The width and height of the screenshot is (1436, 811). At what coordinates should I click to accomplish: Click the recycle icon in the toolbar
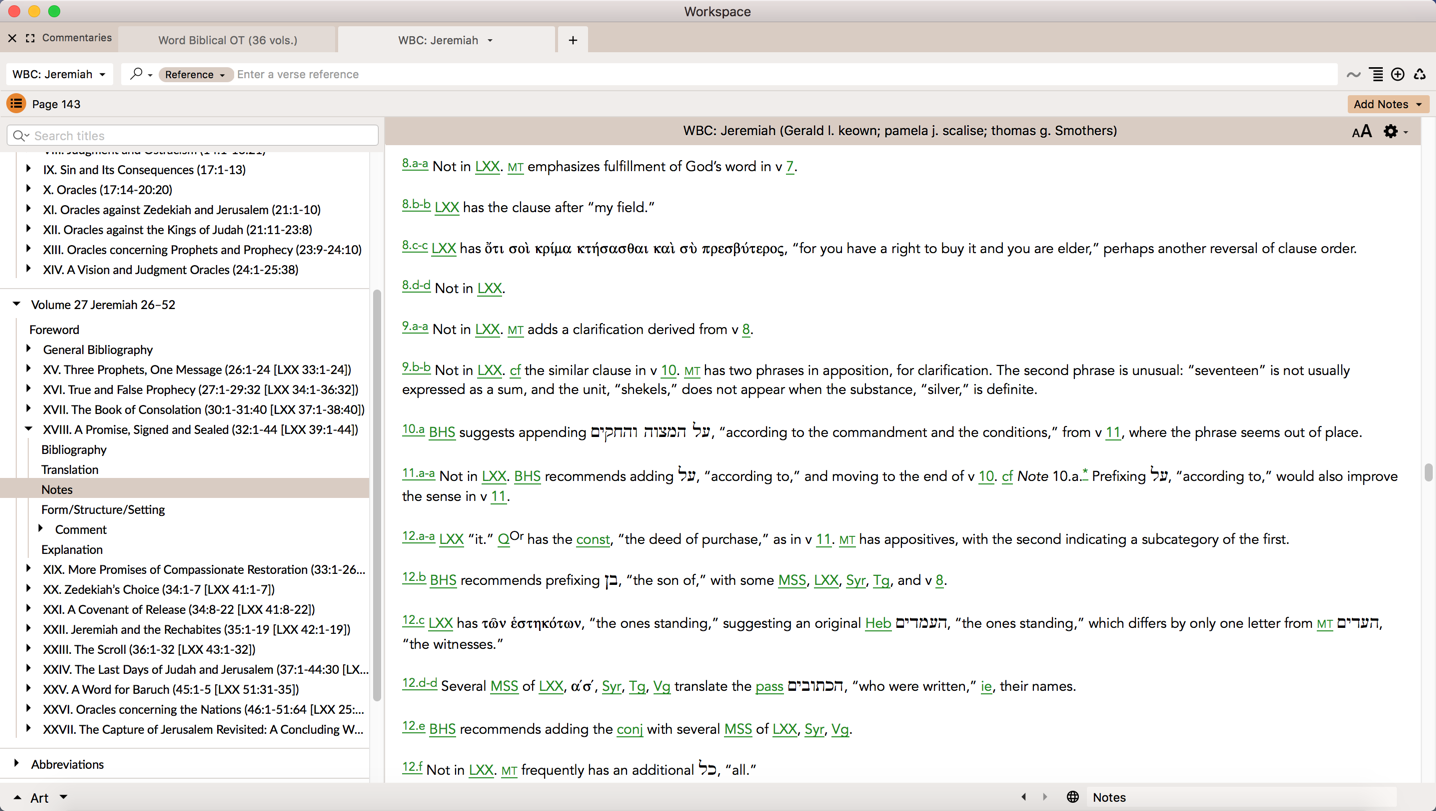click(1420, 75)
